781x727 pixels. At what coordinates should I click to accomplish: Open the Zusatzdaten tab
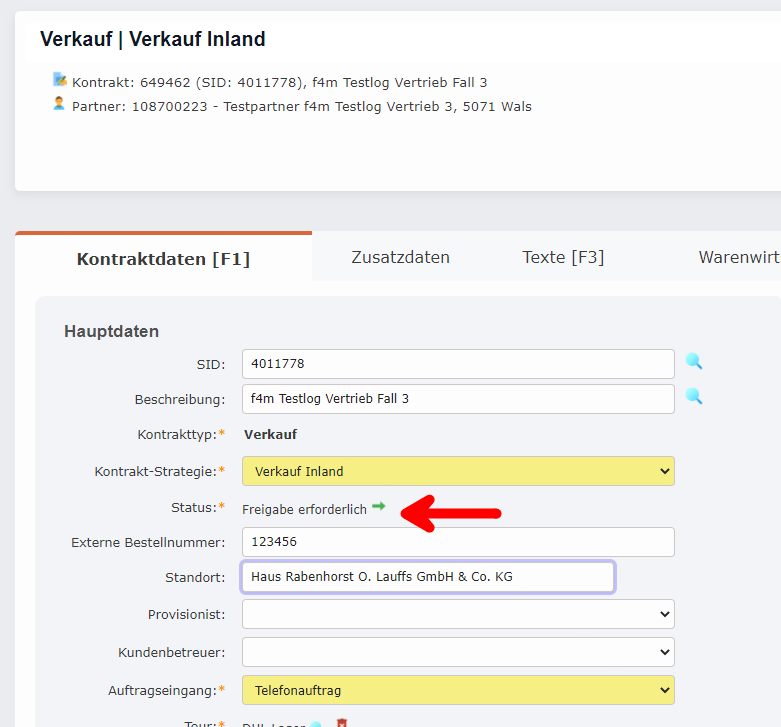pyautogui.click(x=400, y=257)
